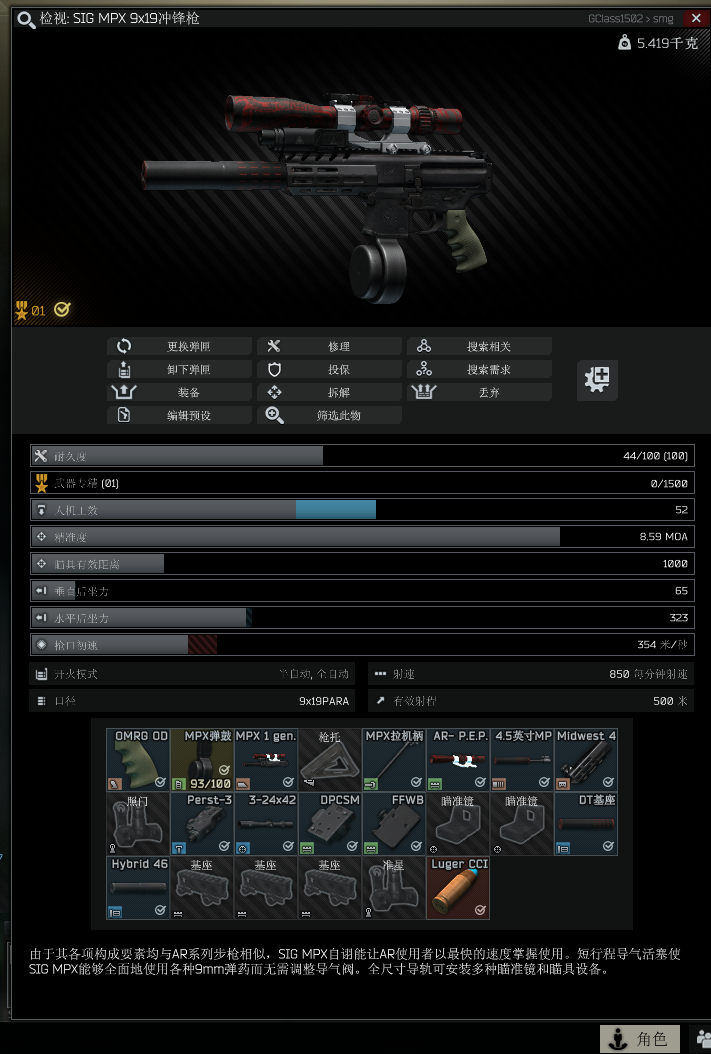
Task: Click the Luger CCI ammo icon
Action: (458, 887)
